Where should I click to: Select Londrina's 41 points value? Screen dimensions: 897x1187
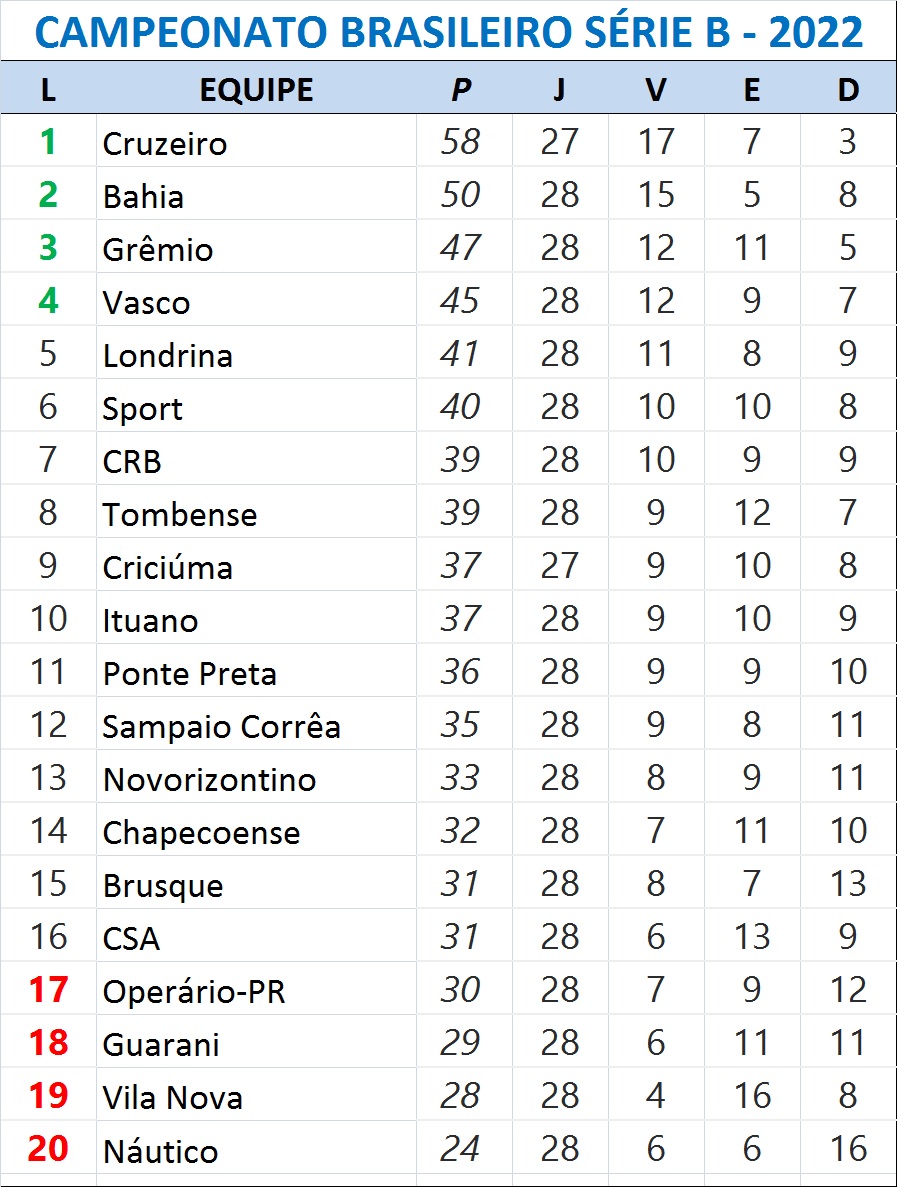tap(460, 354)
